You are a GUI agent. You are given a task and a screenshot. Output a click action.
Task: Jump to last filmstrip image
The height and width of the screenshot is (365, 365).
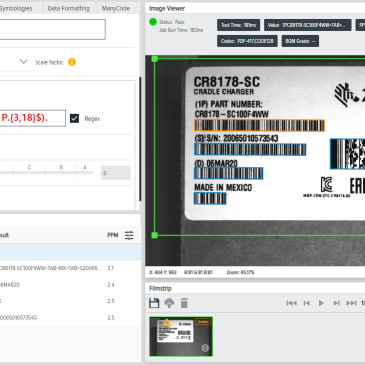pyautogui.click(x=351, y=303)
